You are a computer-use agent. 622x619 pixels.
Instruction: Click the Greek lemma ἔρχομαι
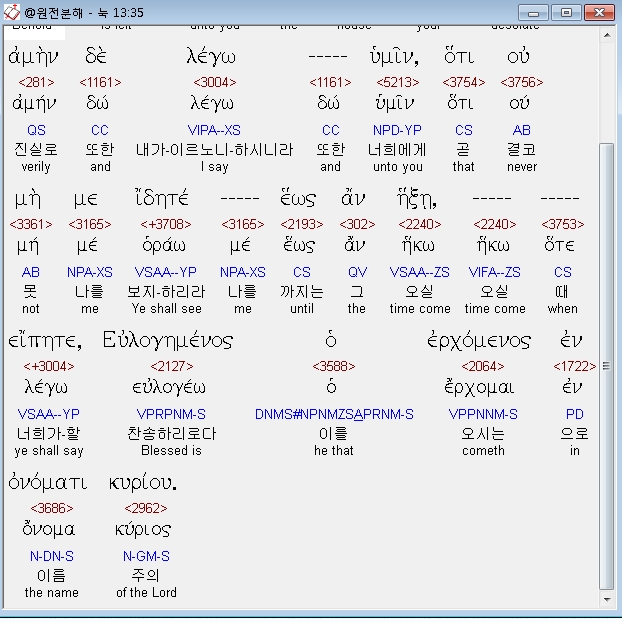479,388
